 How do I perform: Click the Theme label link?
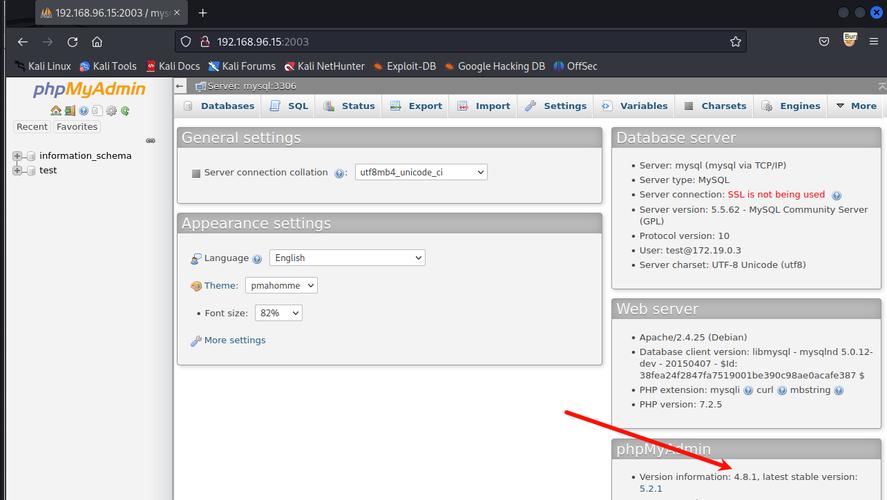pyautogui.click(x=221, y=286)
